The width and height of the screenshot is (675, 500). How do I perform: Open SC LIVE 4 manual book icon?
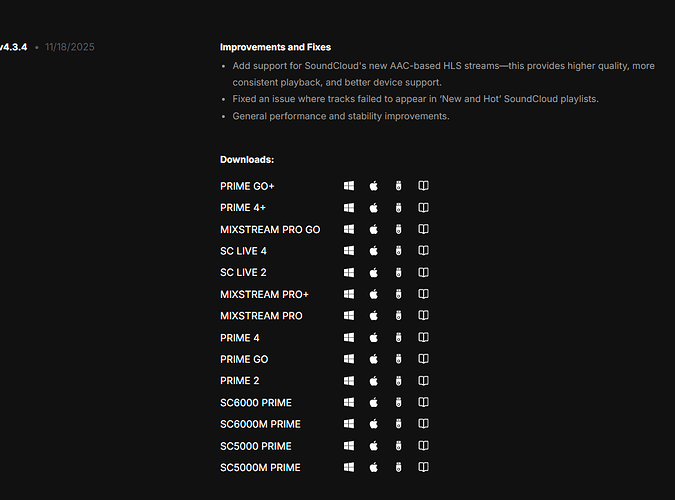tap(423, 251)
